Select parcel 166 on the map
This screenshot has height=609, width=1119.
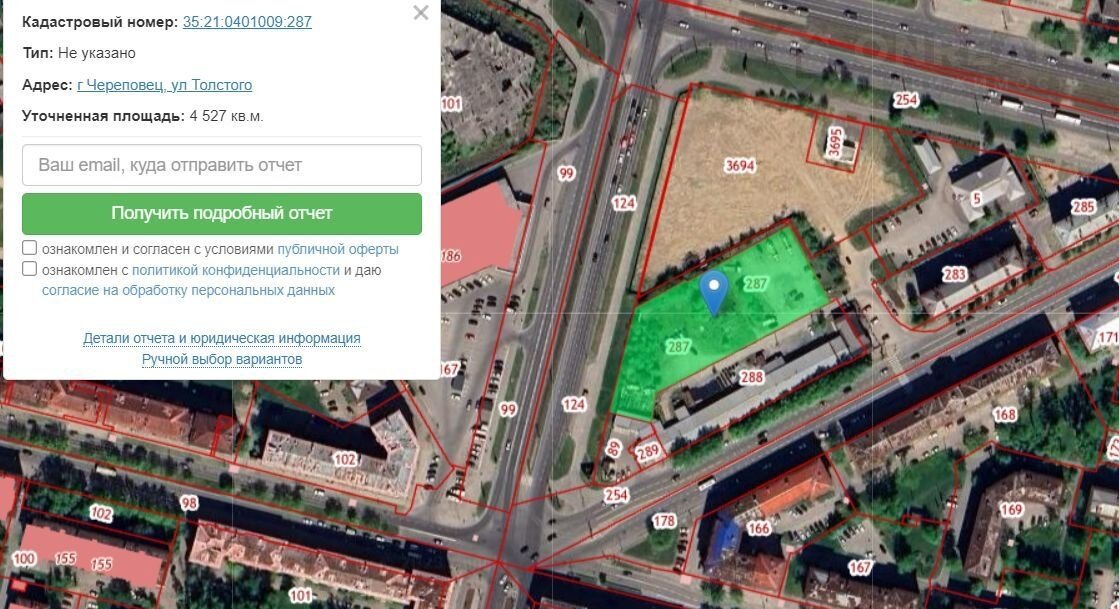[758, 528]
